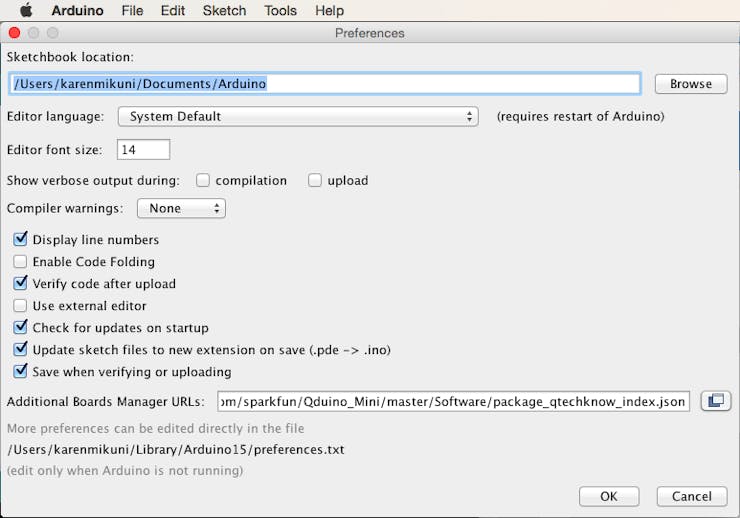The image size is (740, 518).
Task: Open the Tools menu
Action: (280, 10)
